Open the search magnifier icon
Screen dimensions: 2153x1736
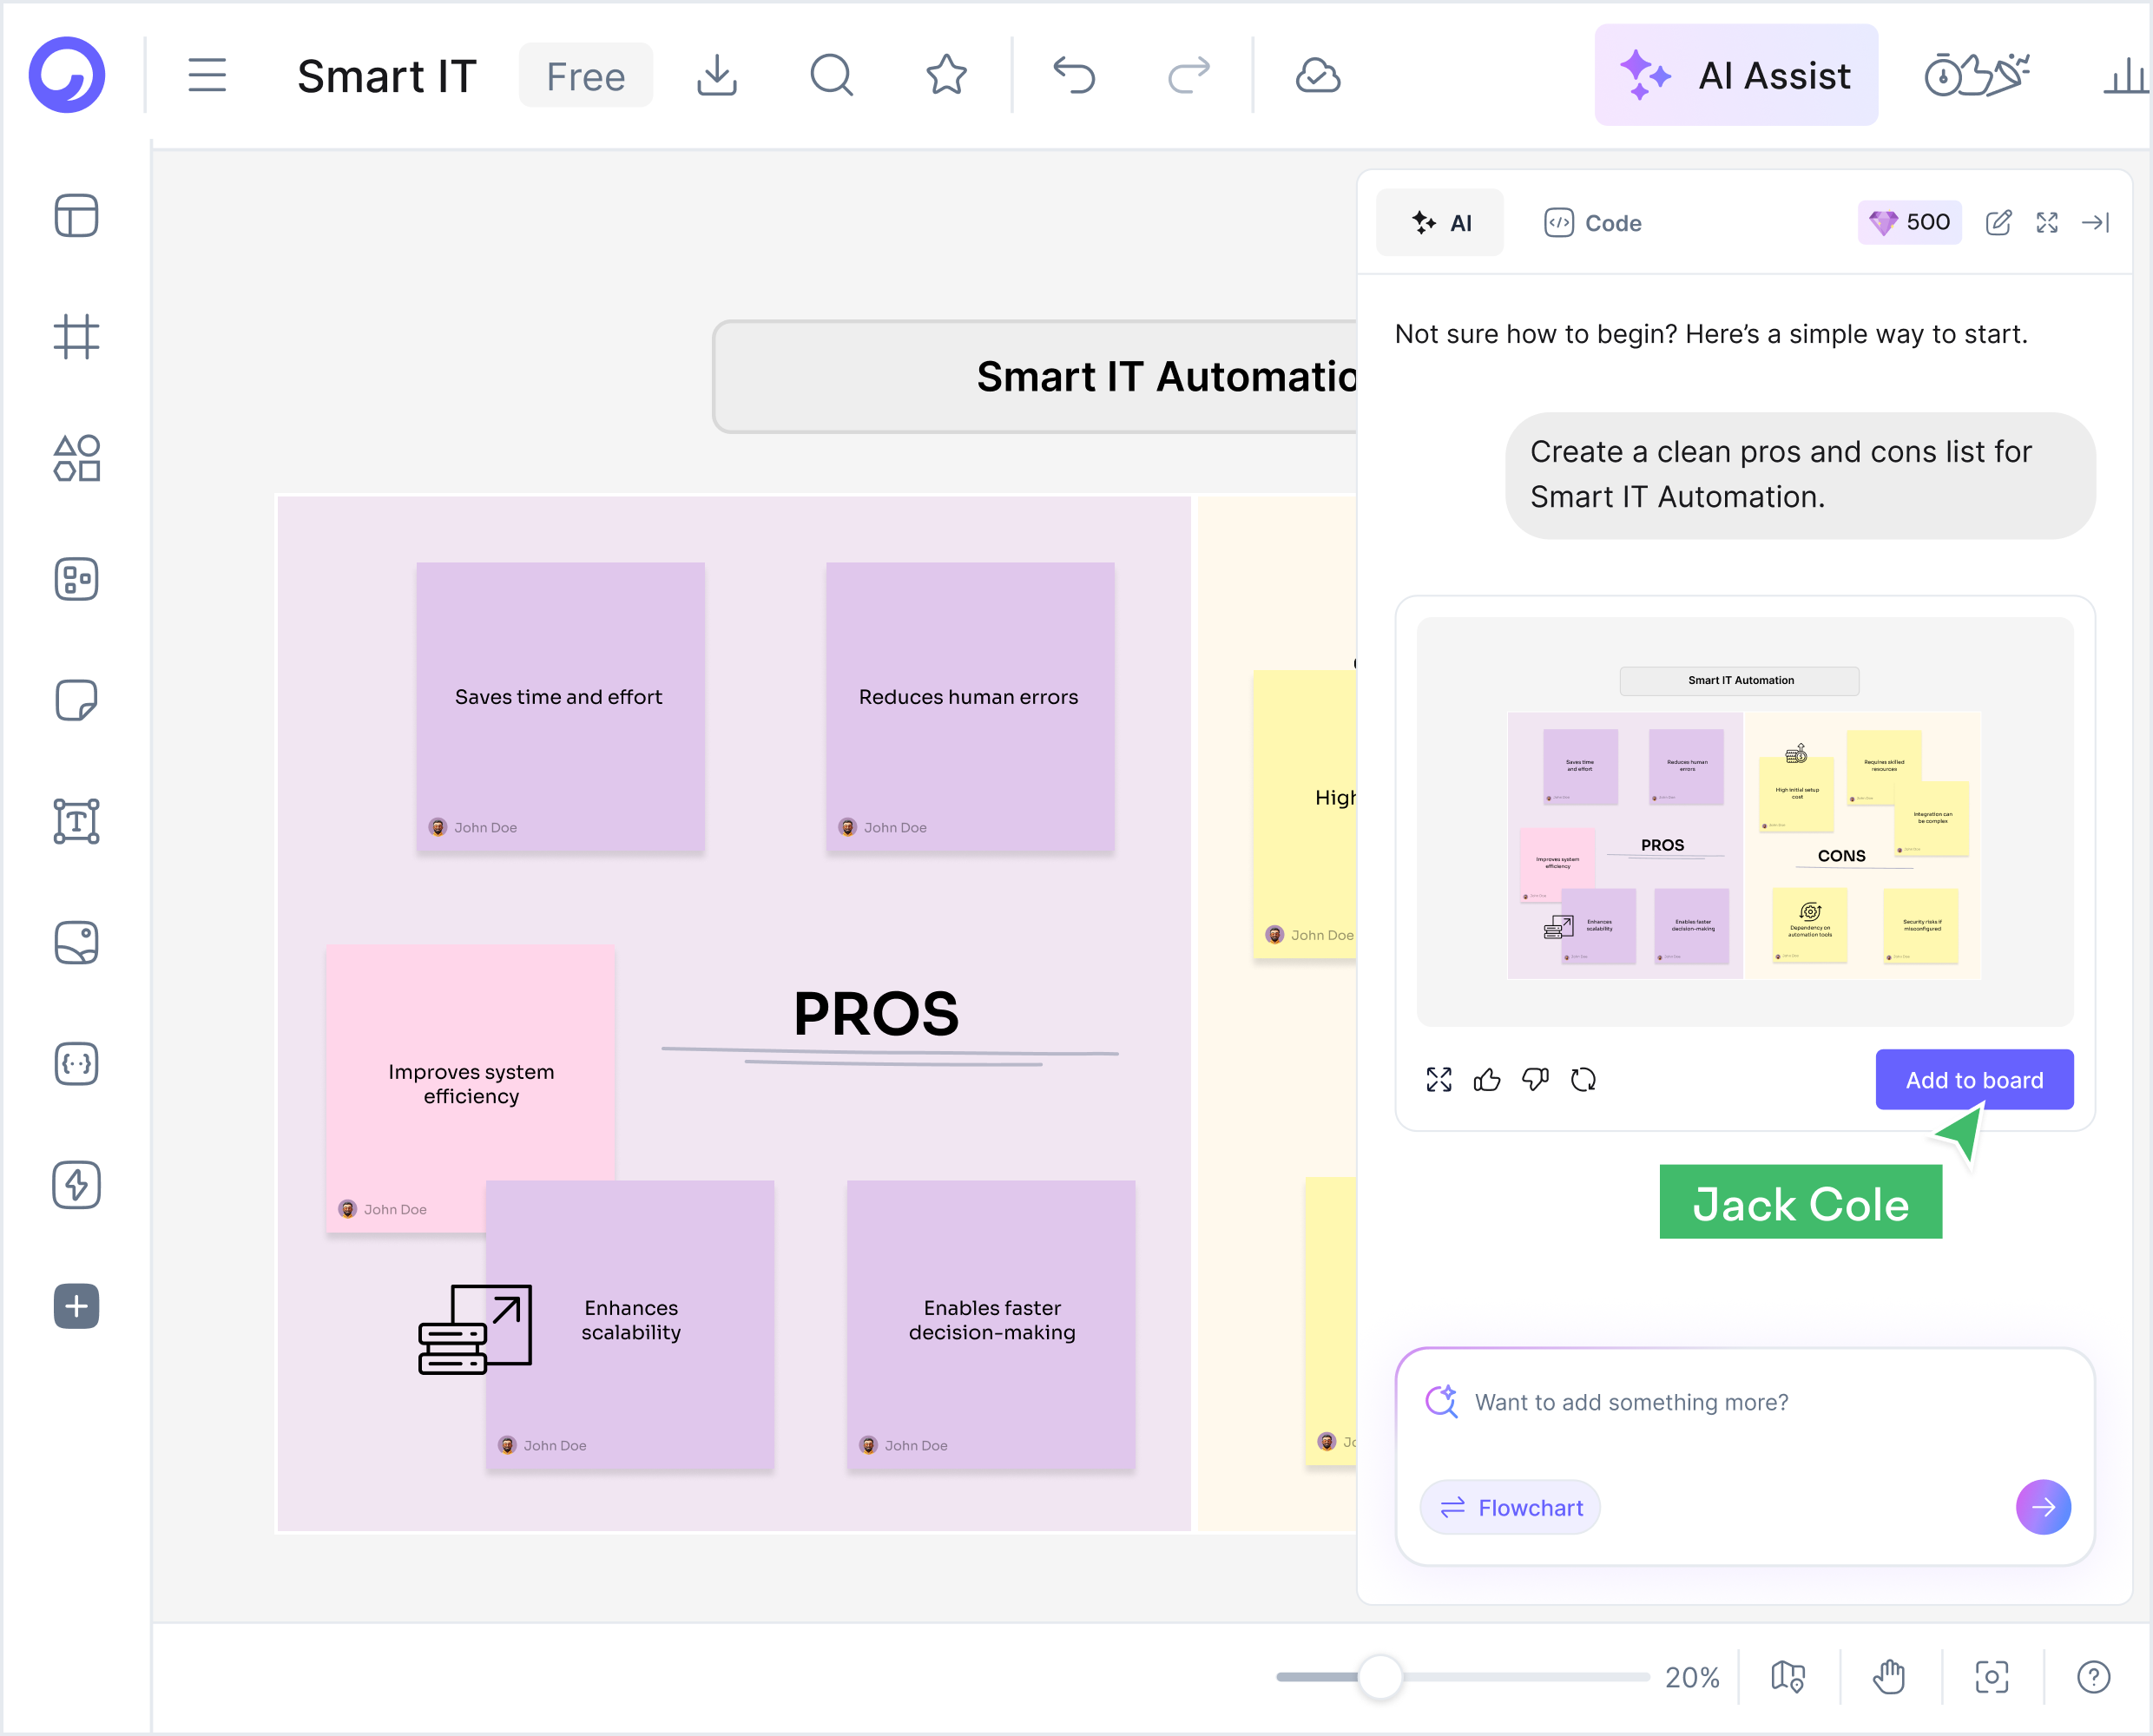(x=832, y=75)
